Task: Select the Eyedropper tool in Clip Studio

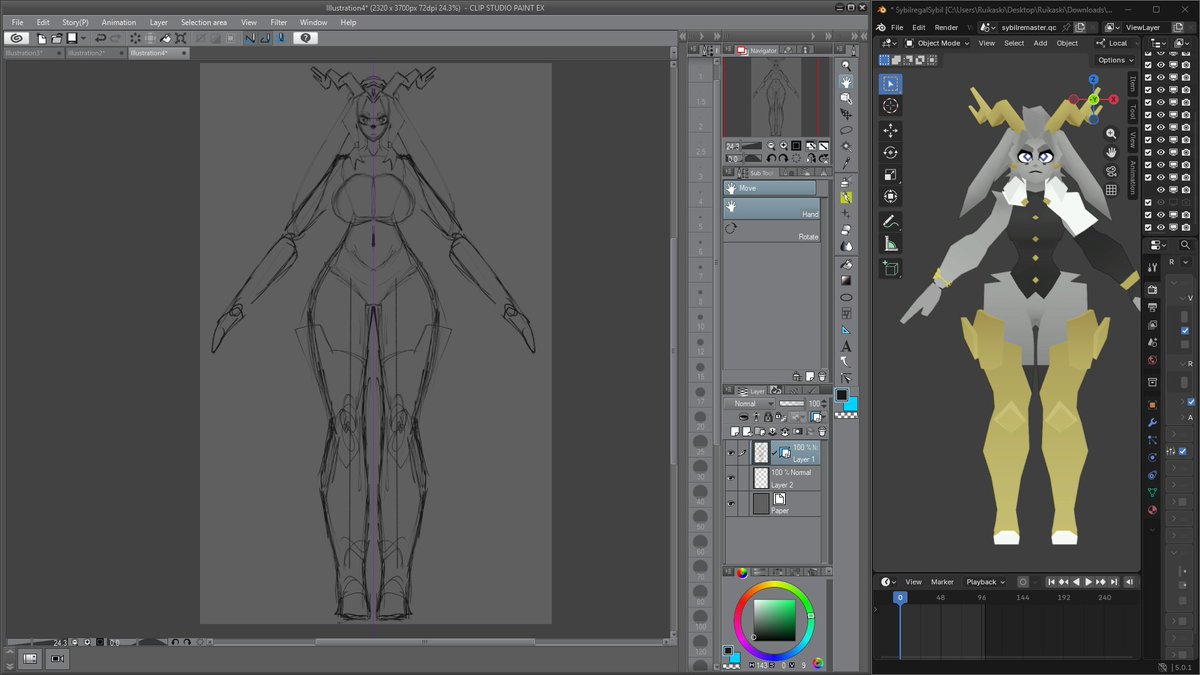Action: 846,162
